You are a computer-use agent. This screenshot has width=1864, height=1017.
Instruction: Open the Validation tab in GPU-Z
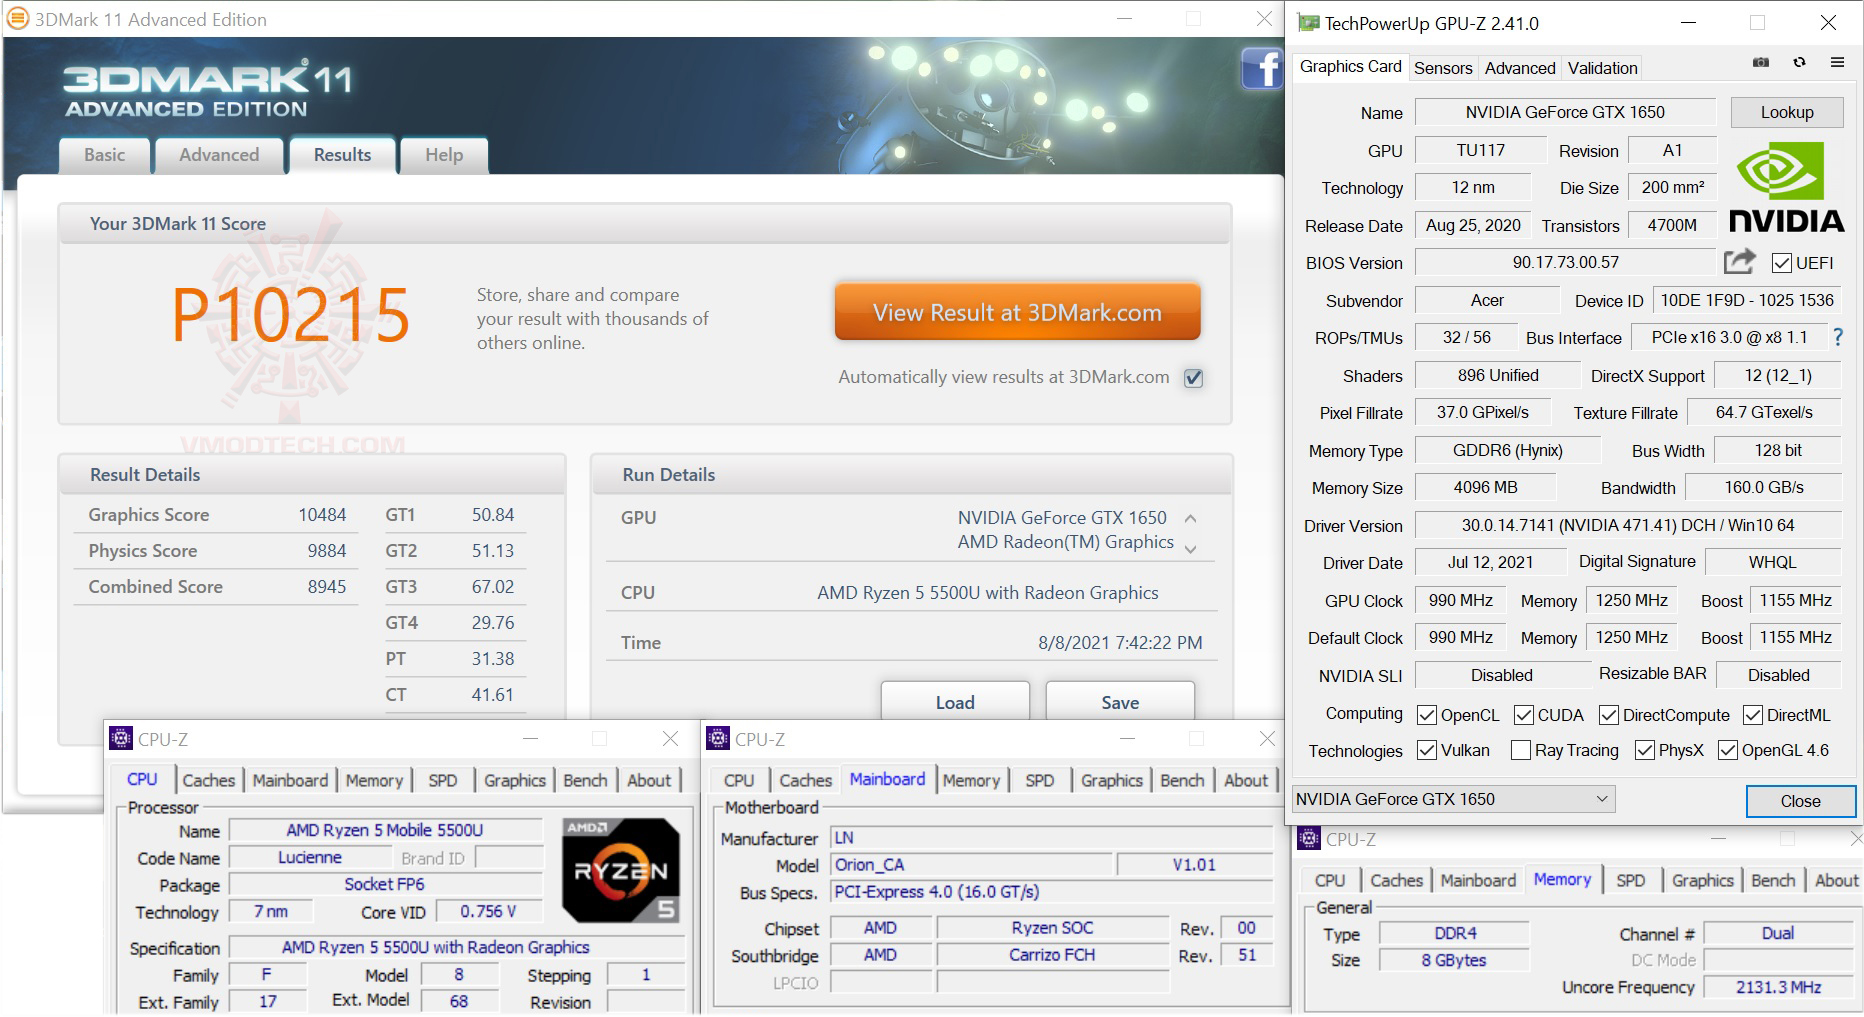pyautogui.click(x=1602, y=68)
